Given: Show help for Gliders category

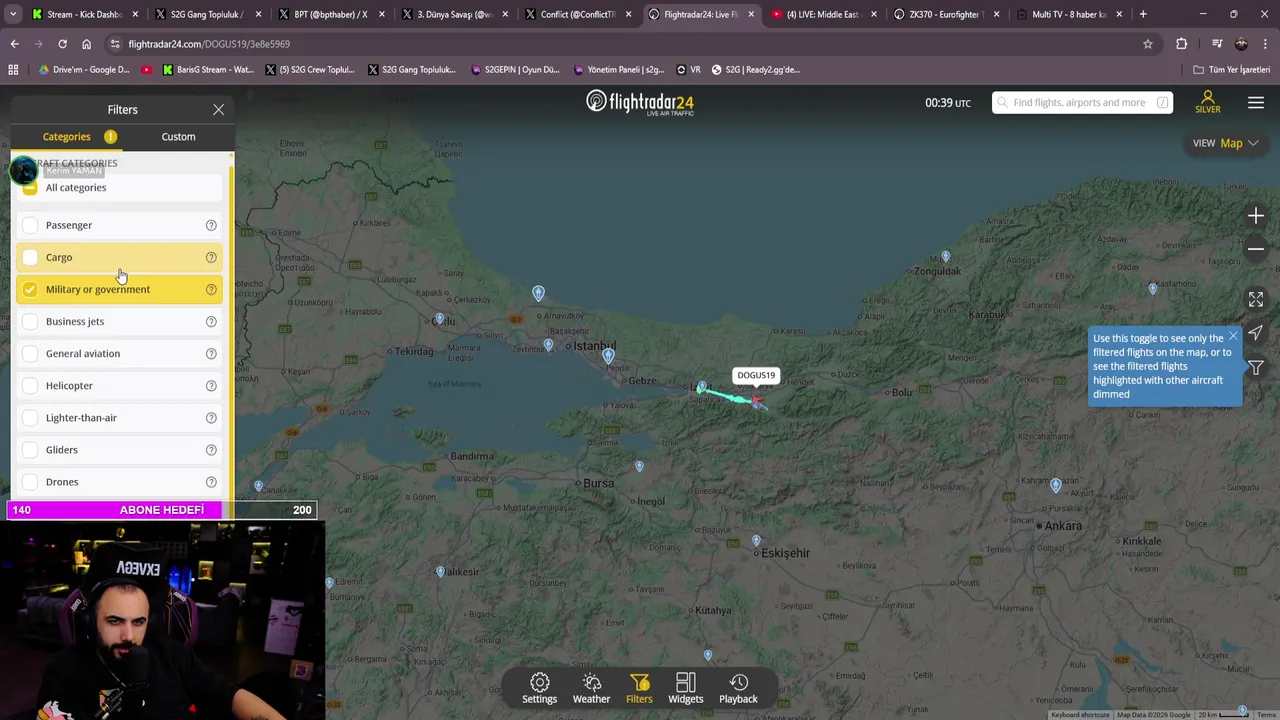Looking at the screenshot, I should pyautogui.click(x=211, y=449).
